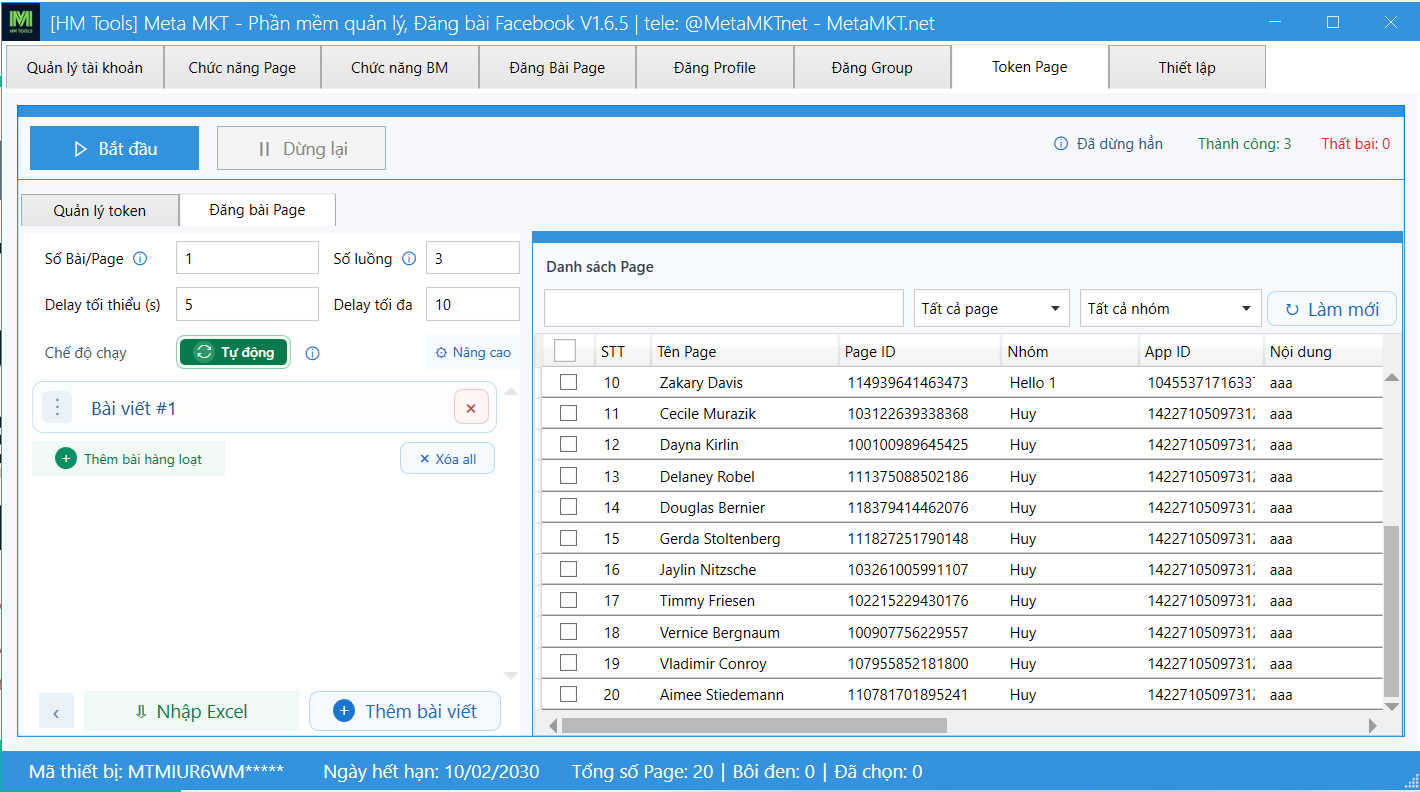Image resolution: width=1420 pixels, height=792 pixels.
Task: Switch to the Quản lý token sub-tab
Action: tap(100, 210)
